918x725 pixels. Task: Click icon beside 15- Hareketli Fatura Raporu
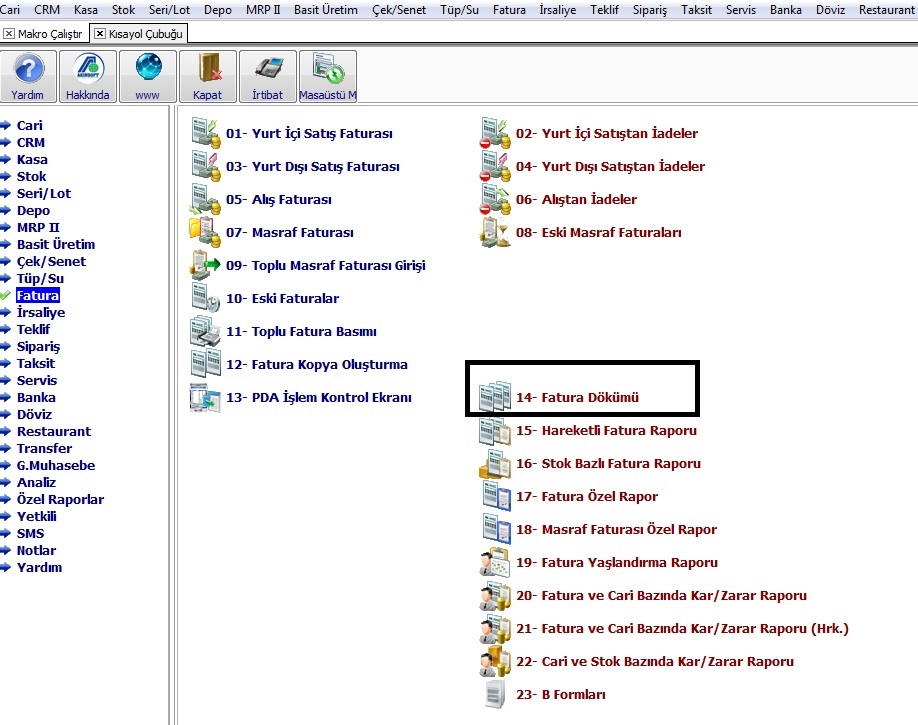coord(495,430)
